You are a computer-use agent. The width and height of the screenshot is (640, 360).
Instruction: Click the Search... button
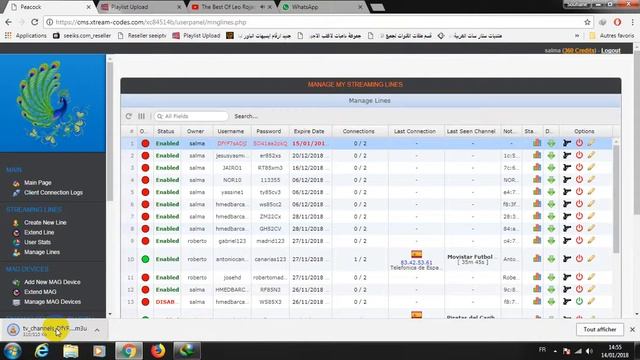246,116
